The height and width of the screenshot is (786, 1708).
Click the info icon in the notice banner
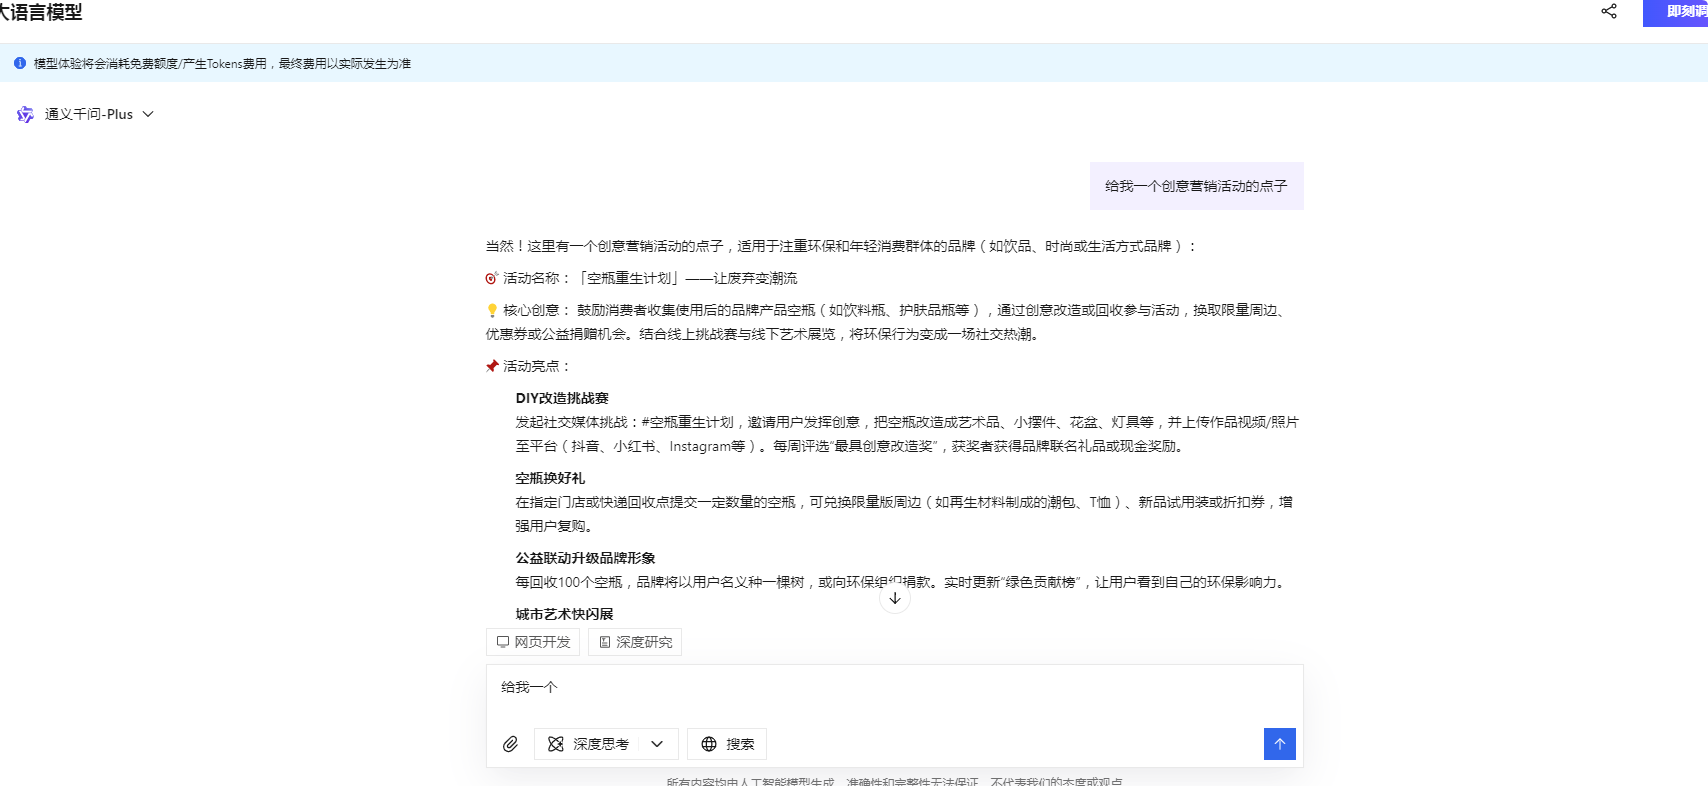20,63
